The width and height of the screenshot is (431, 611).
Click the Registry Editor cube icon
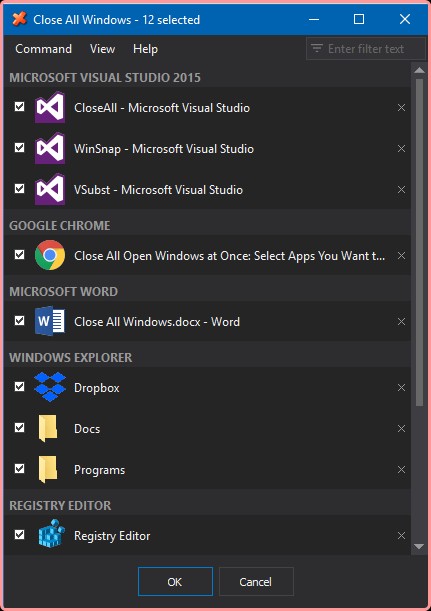tap(51, 535)
